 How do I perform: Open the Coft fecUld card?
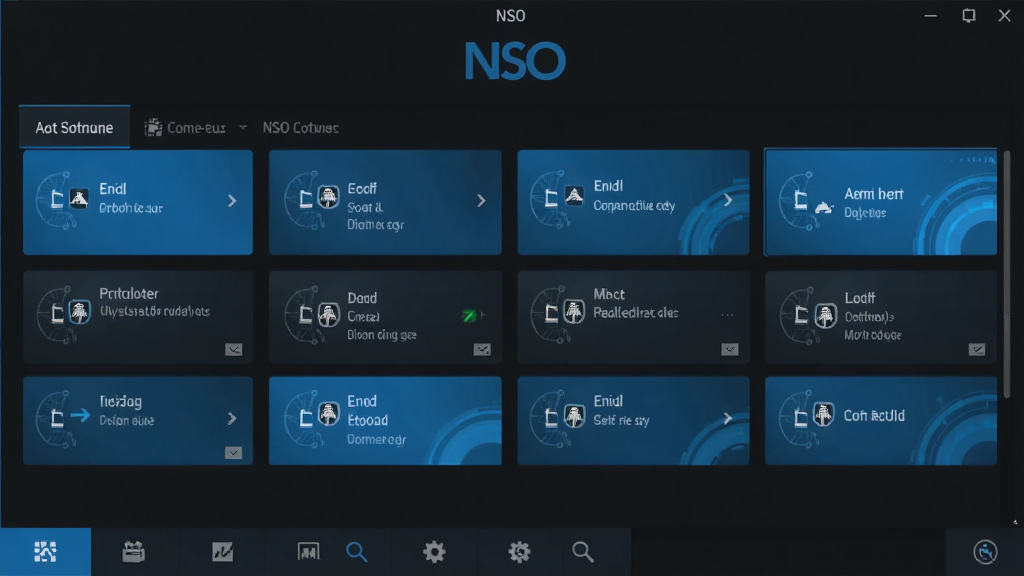pyautogui.click(x=881, y=421)
